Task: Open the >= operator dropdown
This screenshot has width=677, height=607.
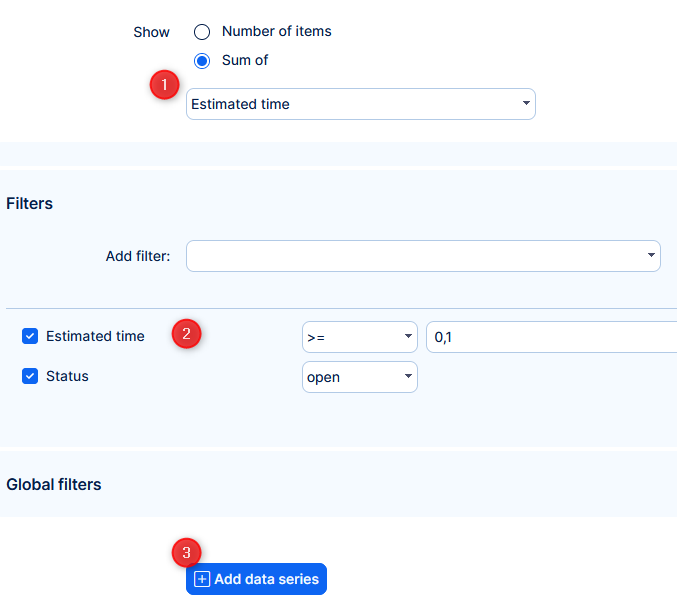Action: (359, 337)
